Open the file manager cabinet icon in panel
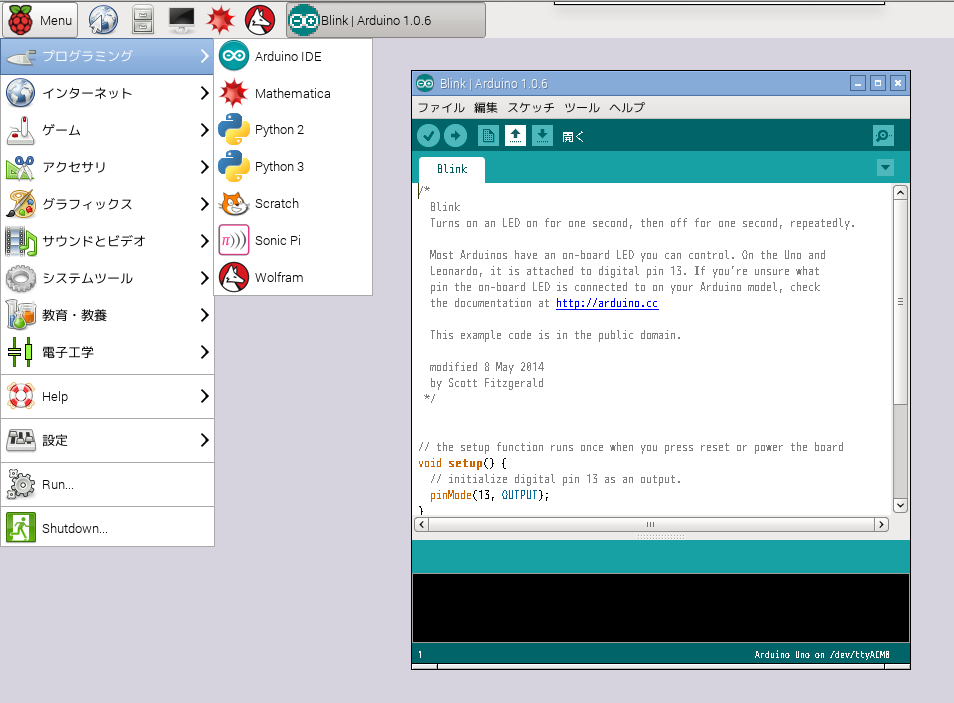The width and height of the screenshot is (954, 703). 142,20
